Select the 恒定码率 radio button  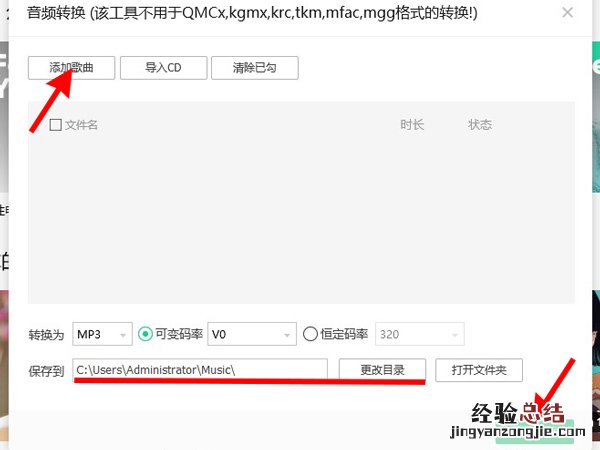point(310,334)
